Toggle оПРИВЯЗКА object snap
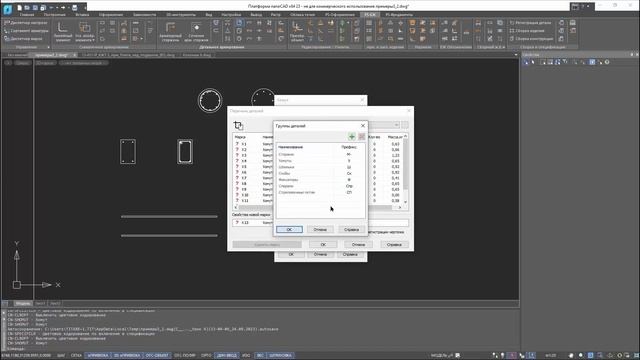Viewport: 640px width, 360px height. pyautogui.click(x=98, y=356)
